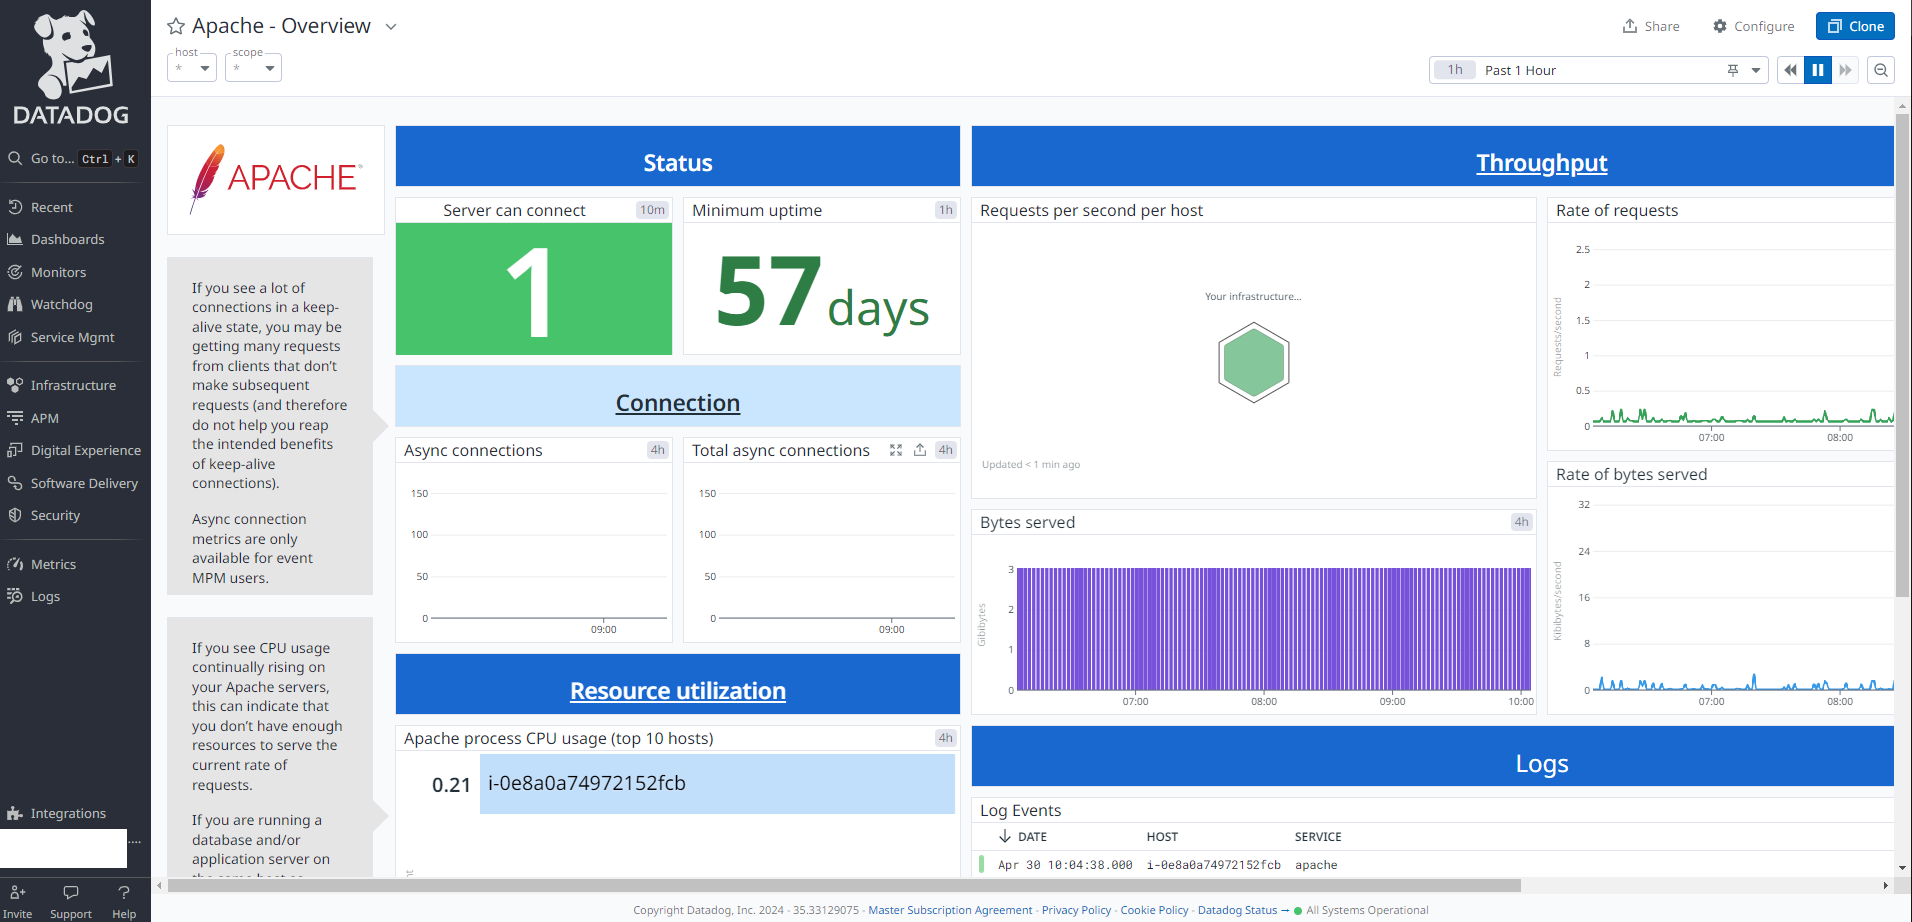Open dashboard Configure settings
Screen dimensions: 1912x922
pyautogui.click(x=1753, y=27)
